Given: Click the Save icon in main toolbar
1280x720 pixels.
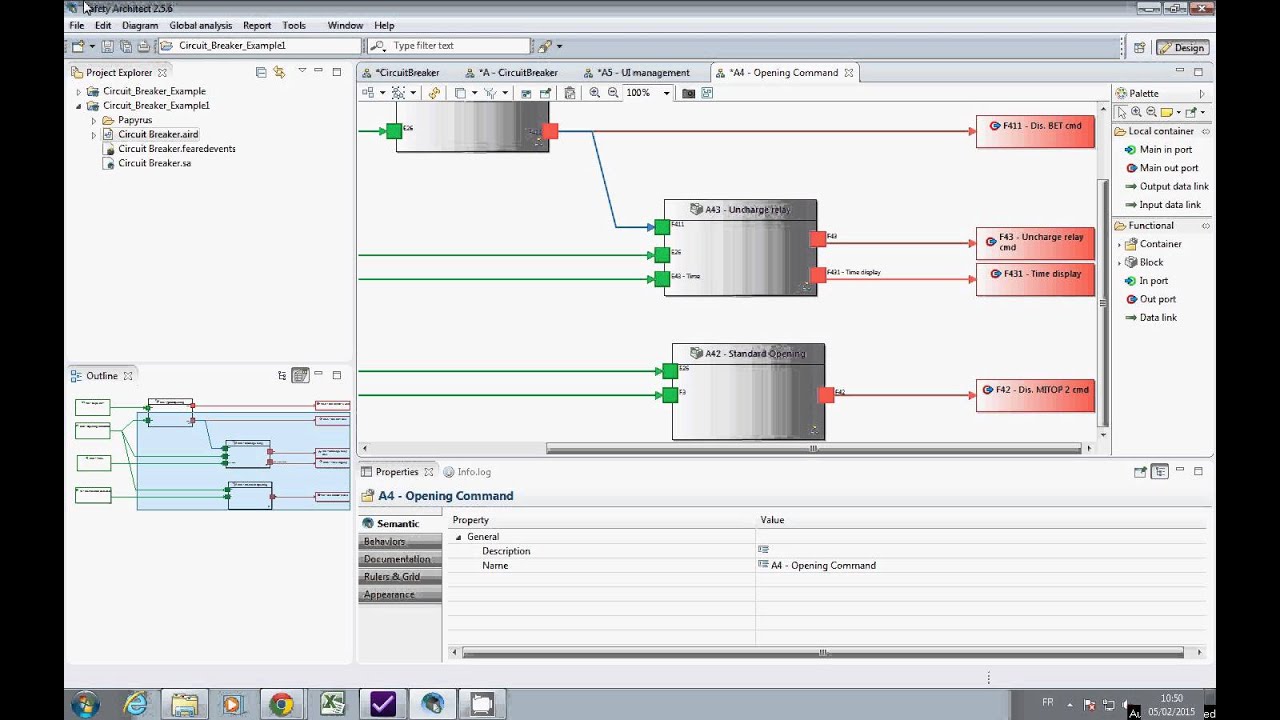Looking at the screenshot, I should pos(108,46).
